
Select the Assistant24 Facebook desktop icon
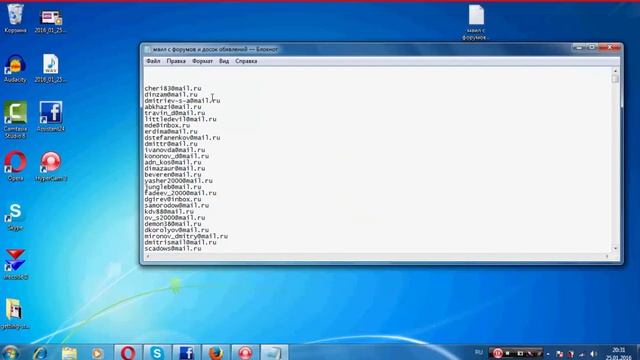(51, 116)
